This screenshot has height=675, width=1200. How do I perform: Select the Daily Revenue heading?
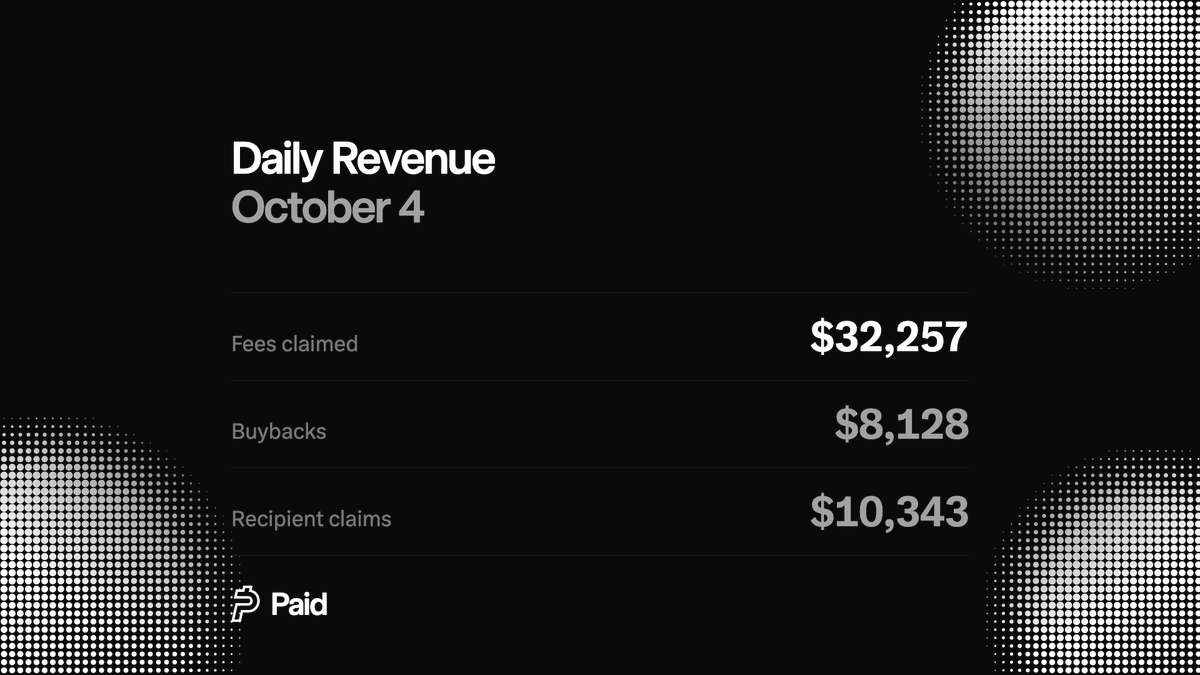363,159
